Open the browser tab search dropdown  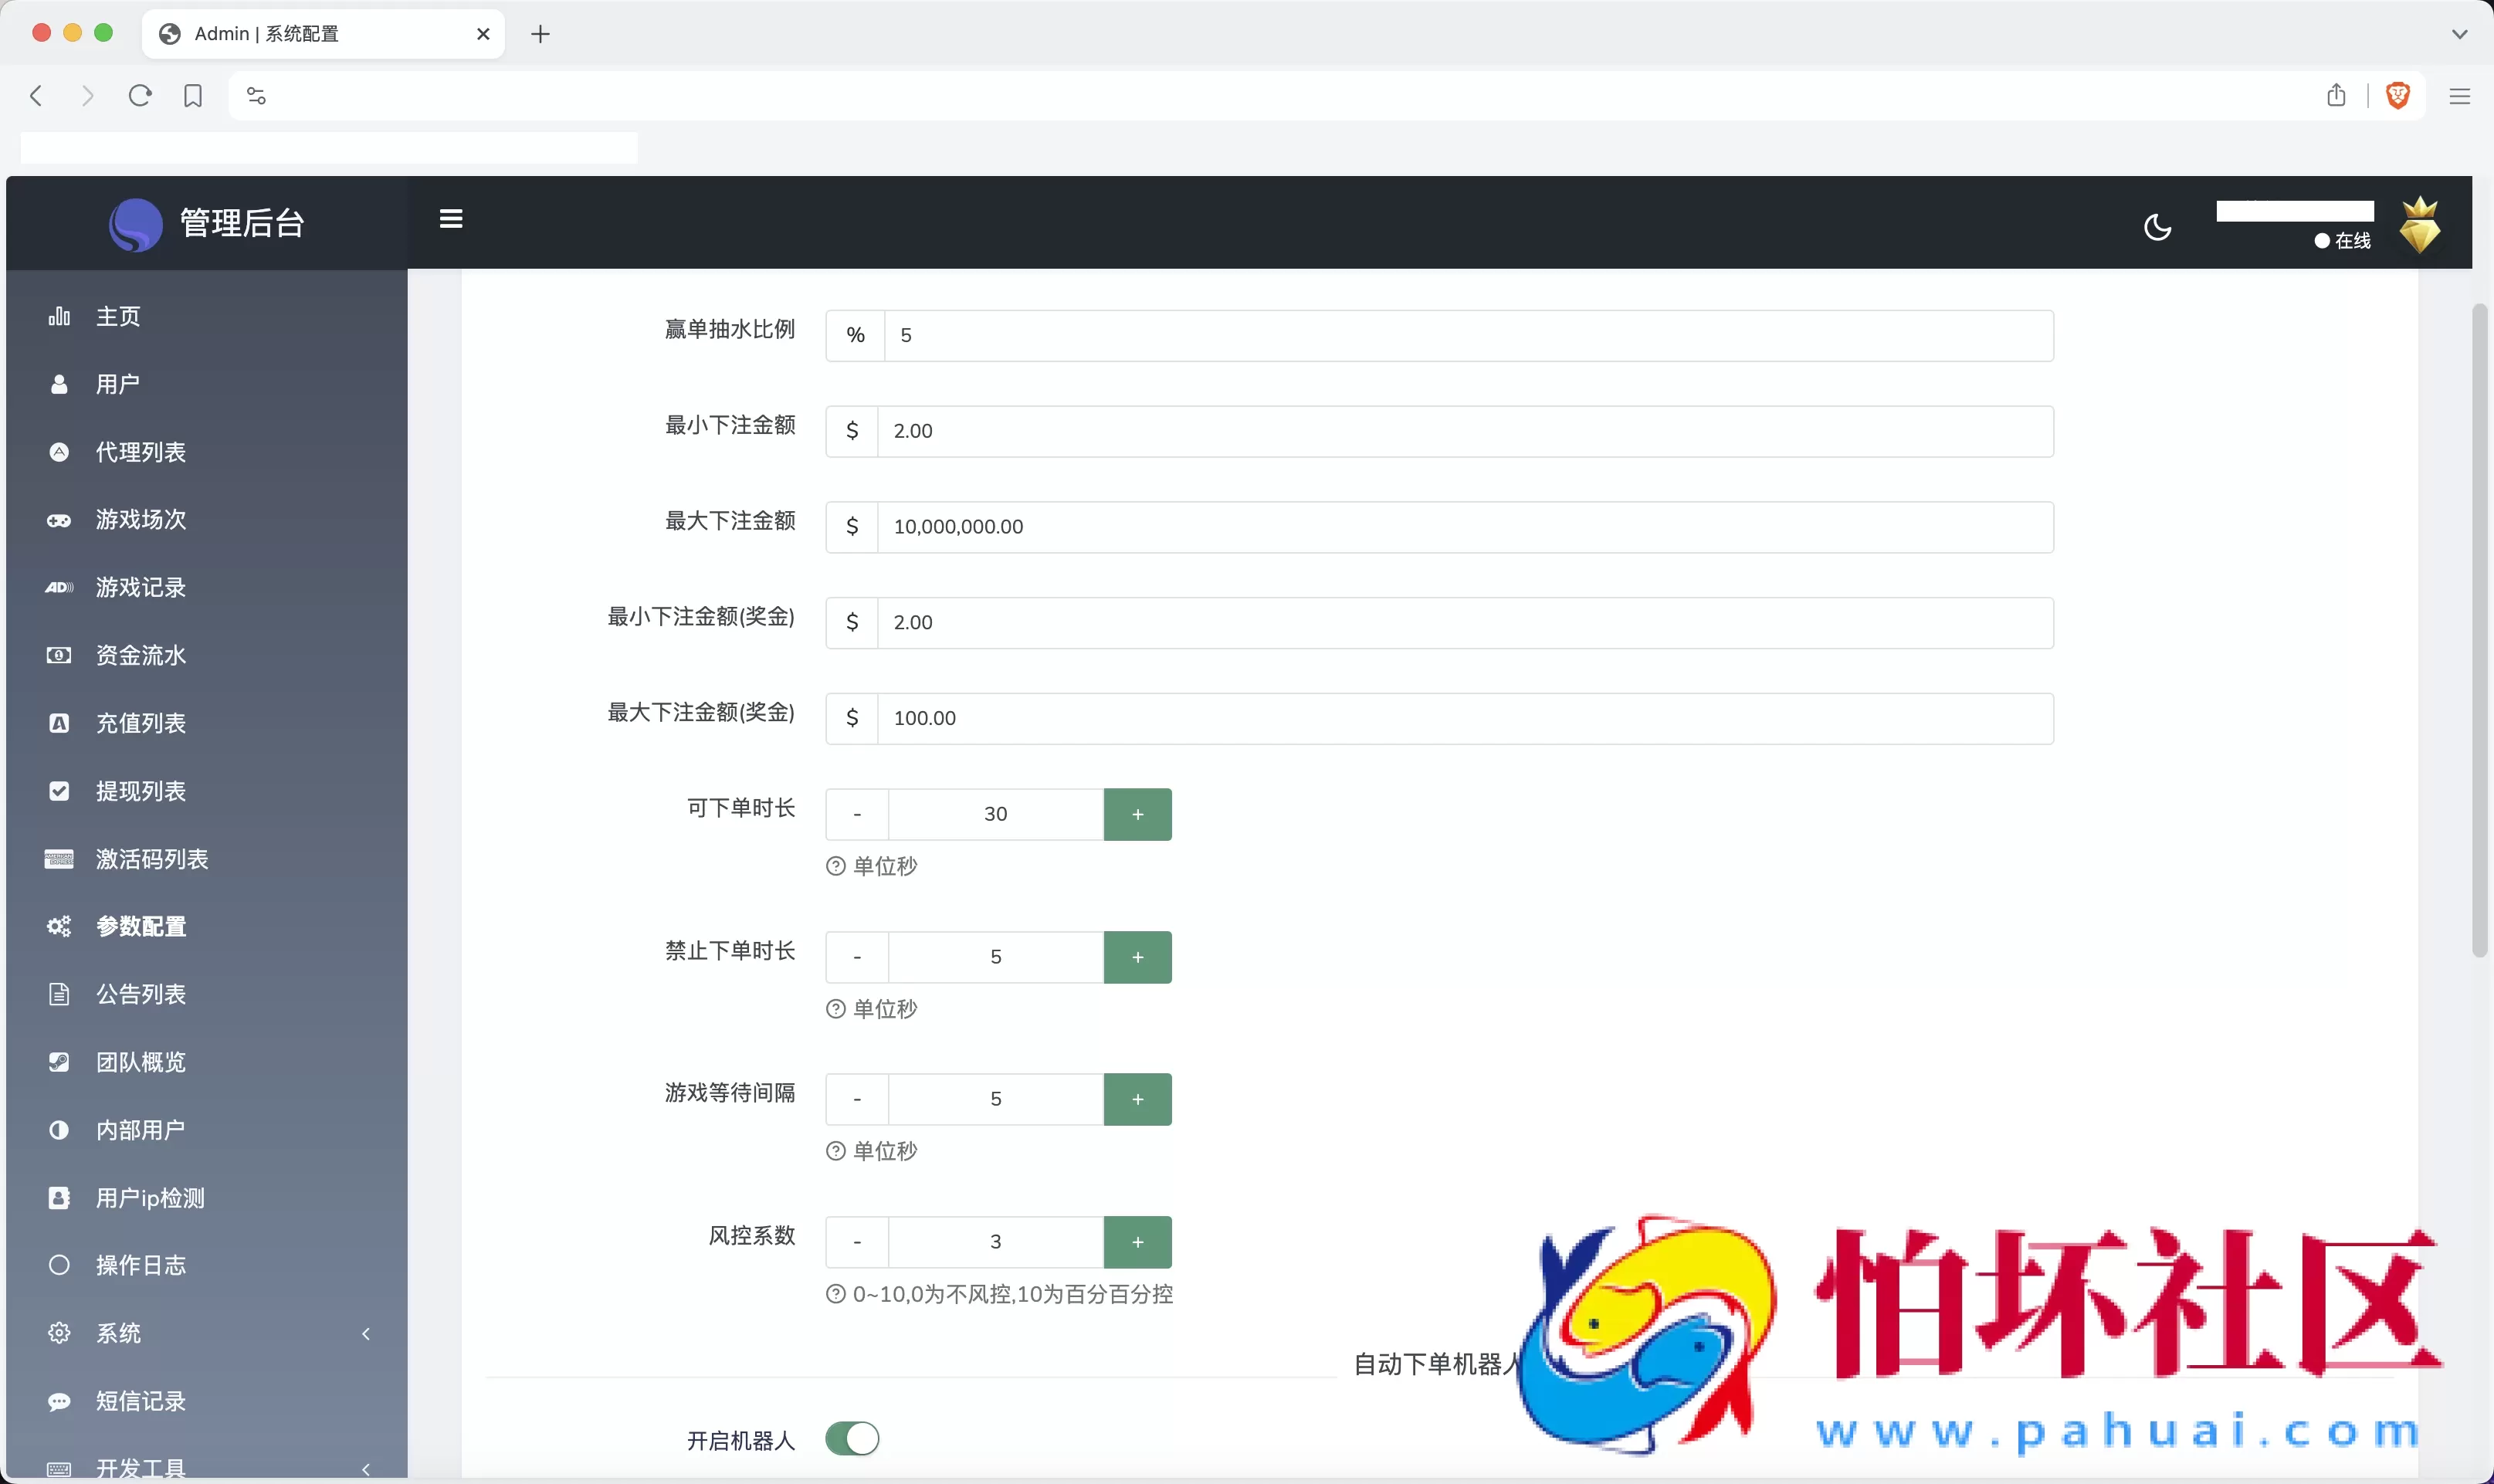2458,33
